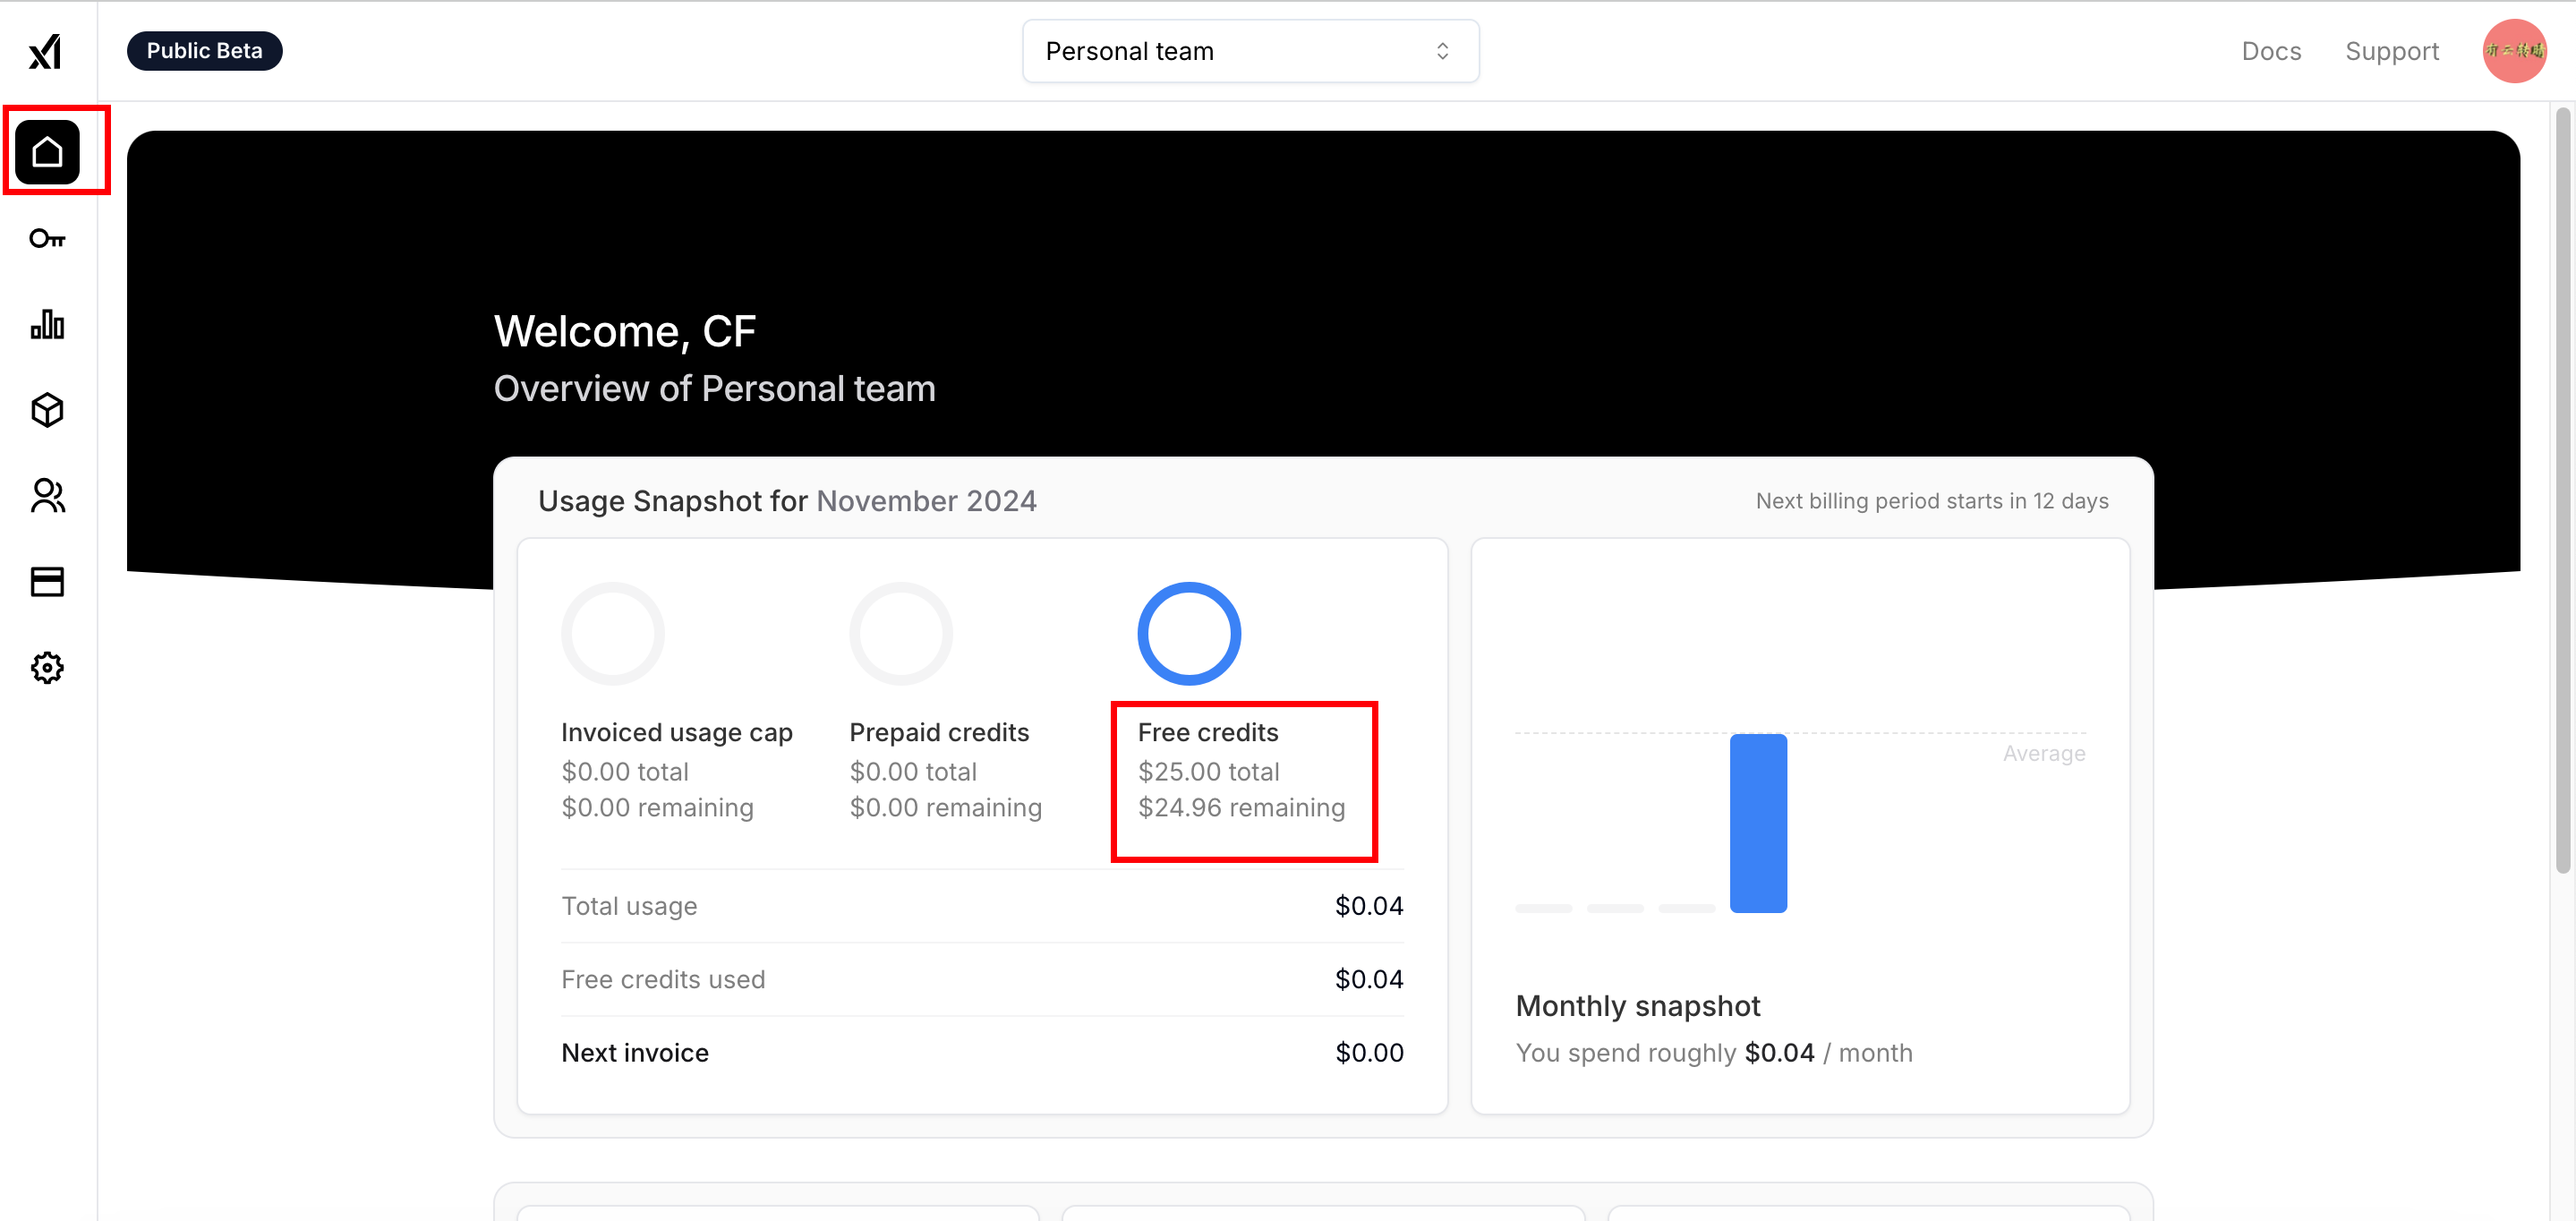Open the Models cube sidebar icon

[x=47, y=410]
